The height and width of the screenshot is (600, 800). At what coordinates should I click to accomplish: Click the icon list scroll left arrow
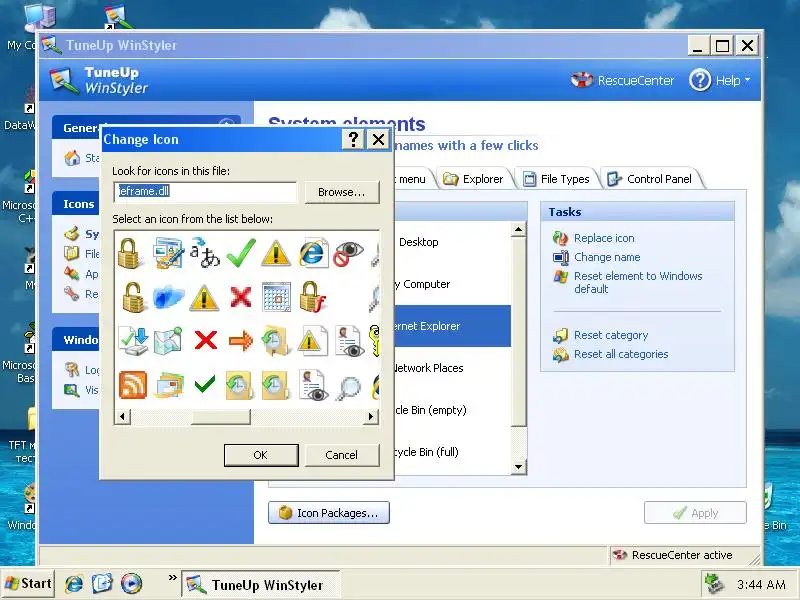[122, 416]
